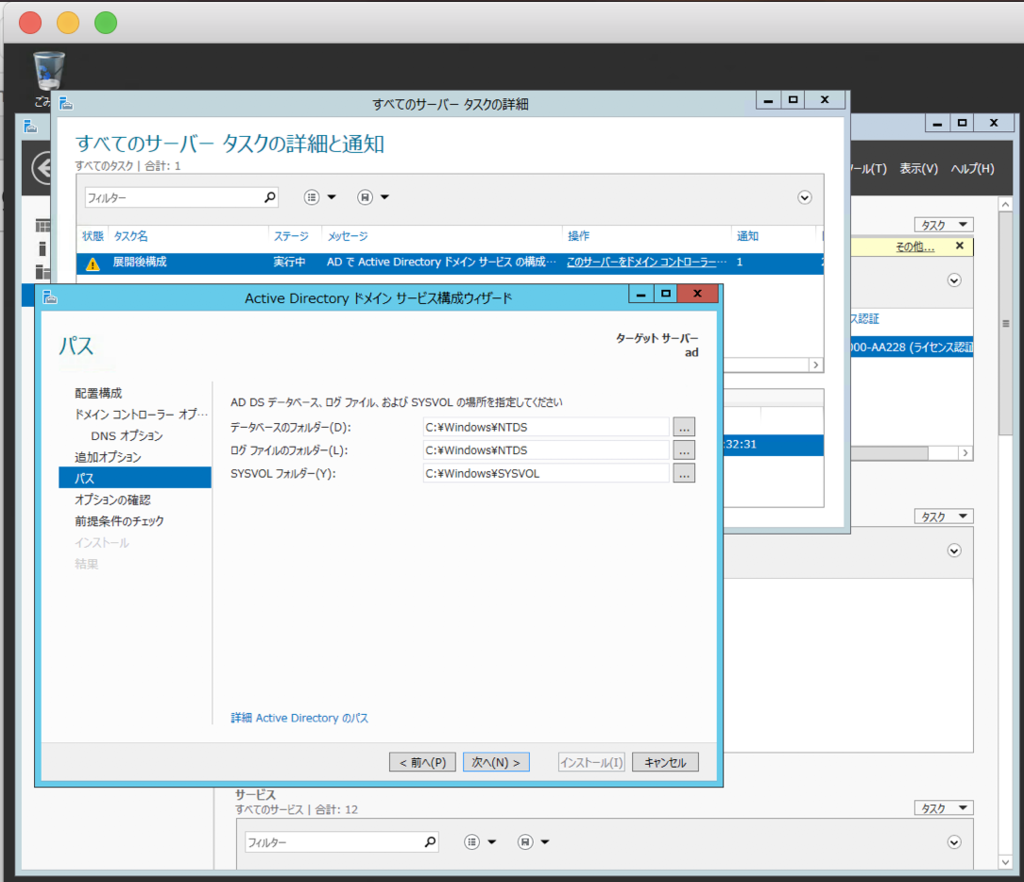Click the < 前へ(P) button

tap(423, 763)
